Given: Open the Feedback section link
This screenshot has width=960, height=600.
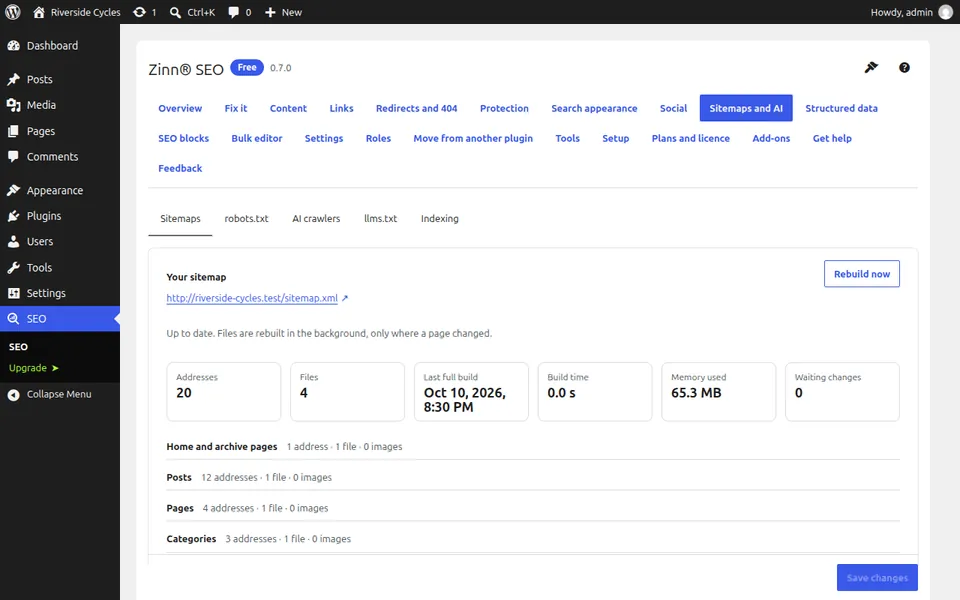Looking at the screenshot, I should tap(180, 168).
